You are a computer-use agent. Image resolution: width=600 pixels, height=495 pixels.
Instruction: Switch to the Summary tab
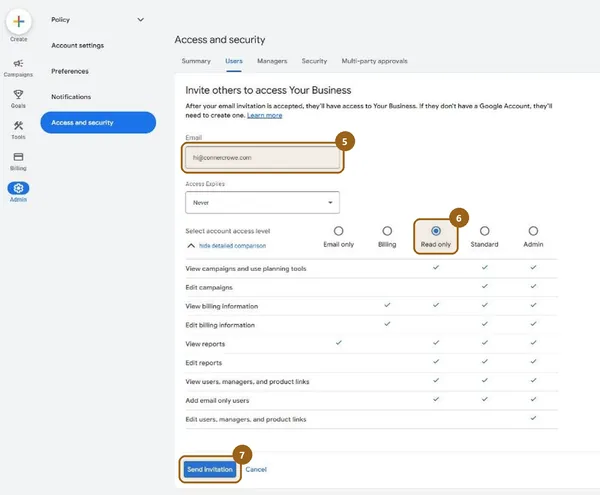pos(196,61)
